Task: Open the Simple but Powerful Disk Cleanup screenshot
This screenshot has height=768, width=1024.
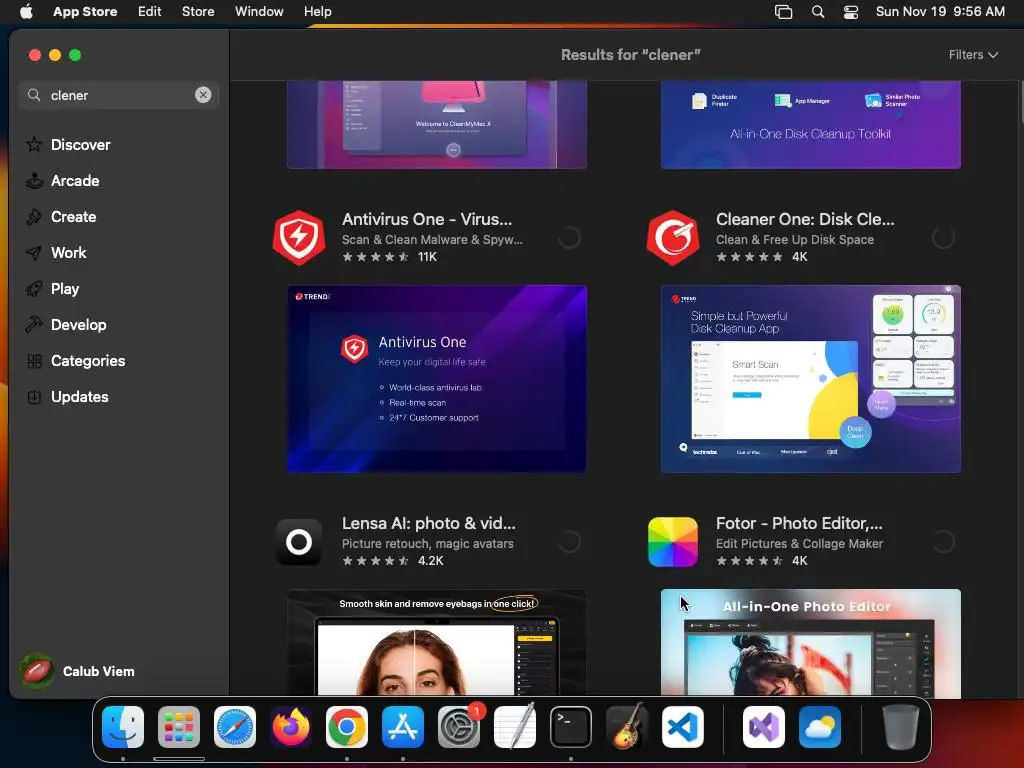Action: (x=810, y=379)
